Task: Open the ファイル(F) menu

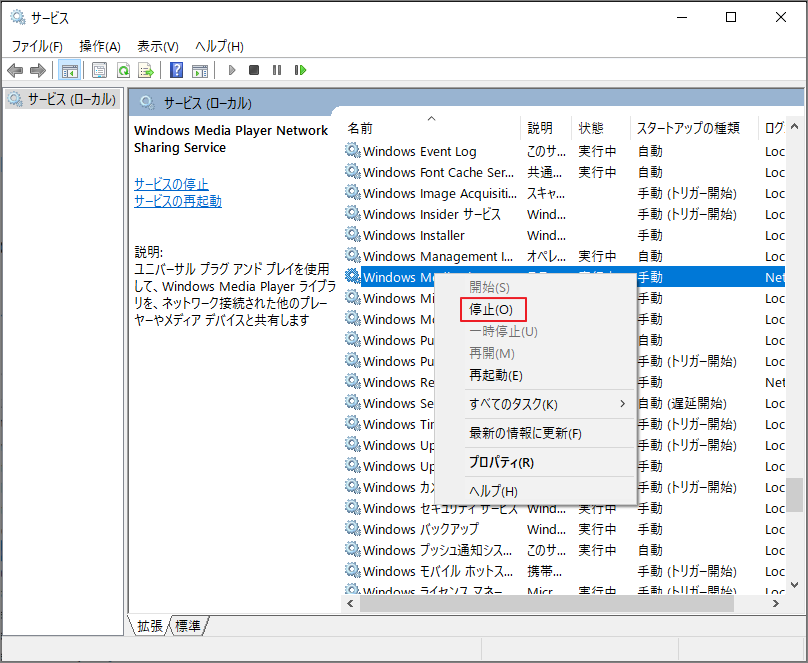Action: pos(37,46)
